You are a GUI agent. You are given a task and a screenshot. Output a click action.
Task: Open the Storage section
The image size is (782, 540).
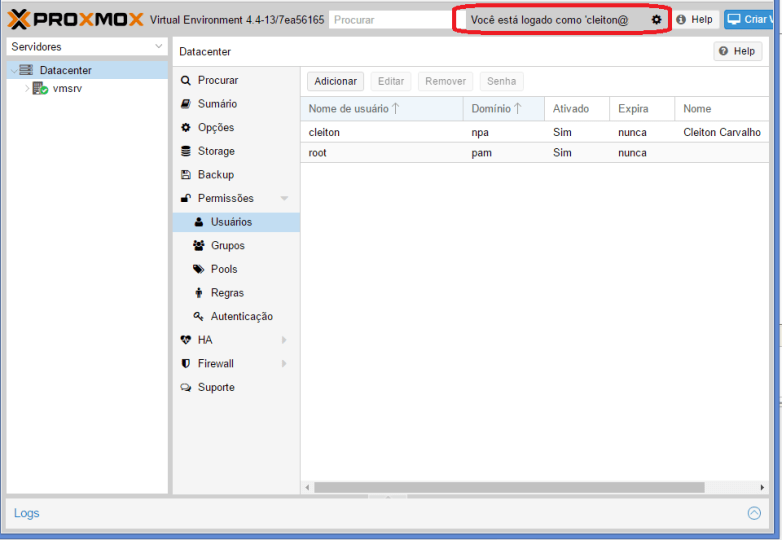point(216,151)
